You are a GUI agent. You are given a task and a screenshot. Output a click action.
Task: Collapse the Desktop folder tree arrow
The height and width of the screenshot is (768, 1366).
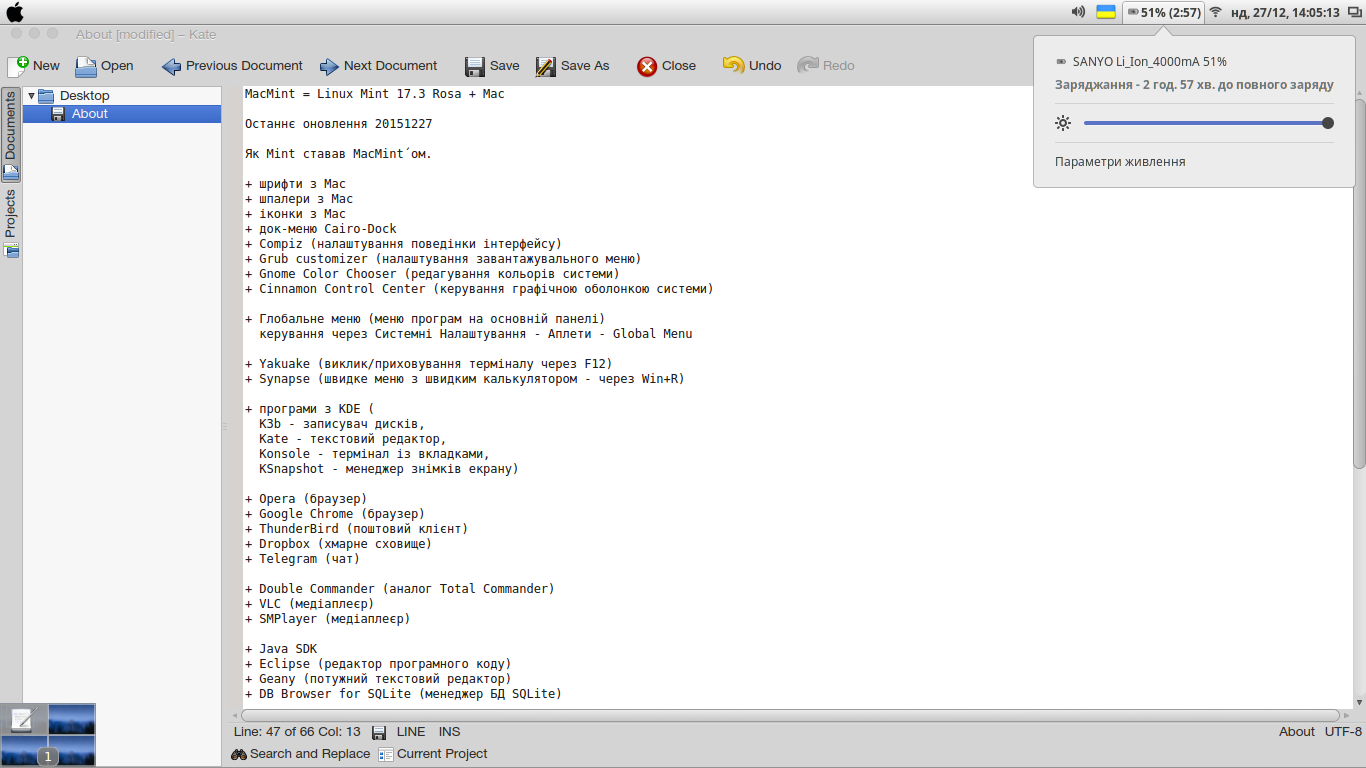click(x=31, y=96)
